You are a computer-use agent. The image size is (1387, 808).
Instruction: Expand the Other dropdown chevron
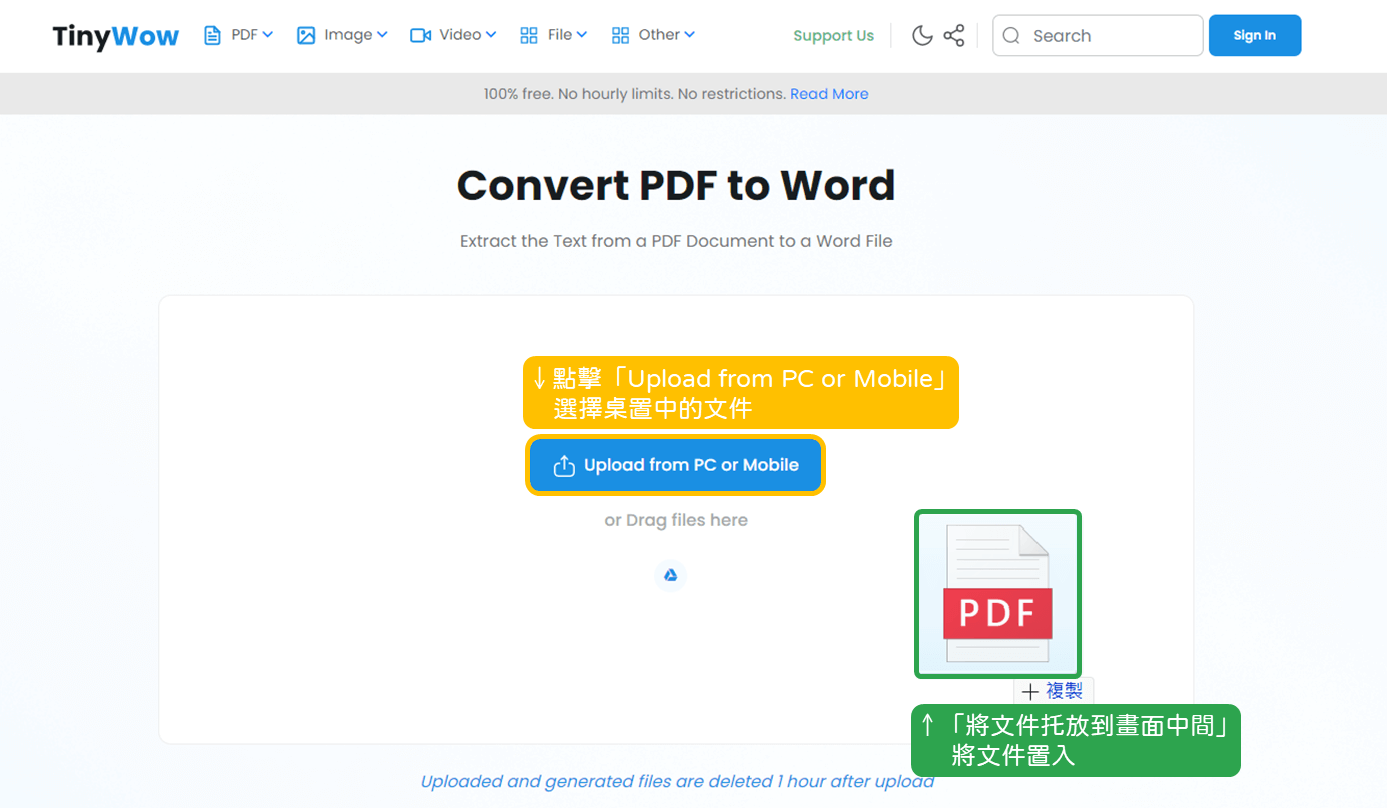coord(689,35)
